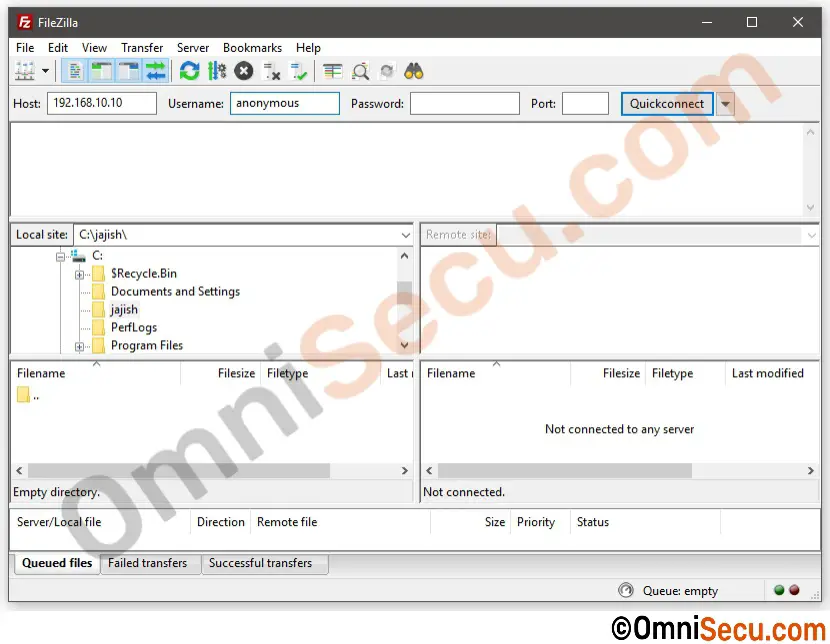This screenshot has height=644, width=830.
Task: Toggle directory comparison icon
Action: (x=360, y=71)
